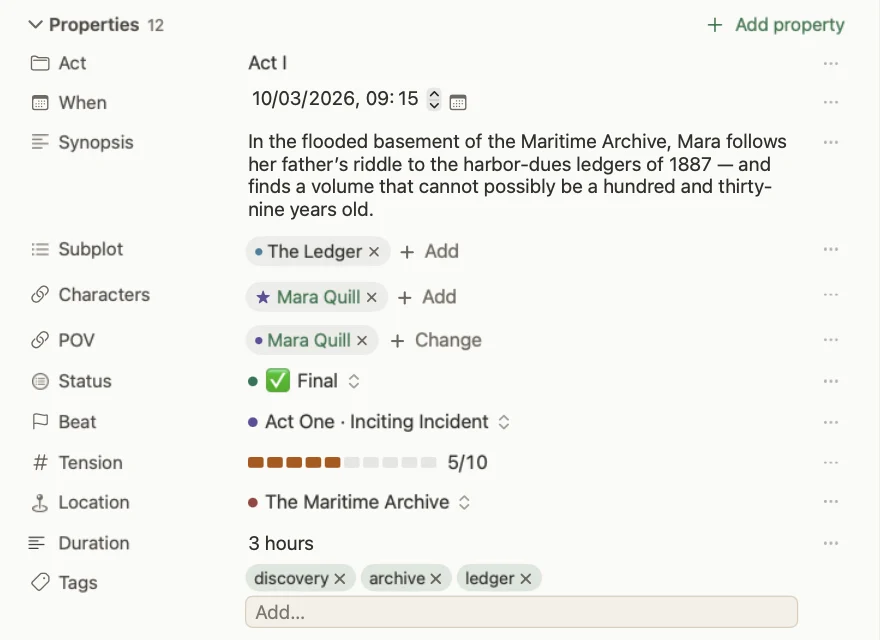Viewport: 880px width, 640px height.
Task: Collapse the Properties section chevron
Action: [35, 25]
